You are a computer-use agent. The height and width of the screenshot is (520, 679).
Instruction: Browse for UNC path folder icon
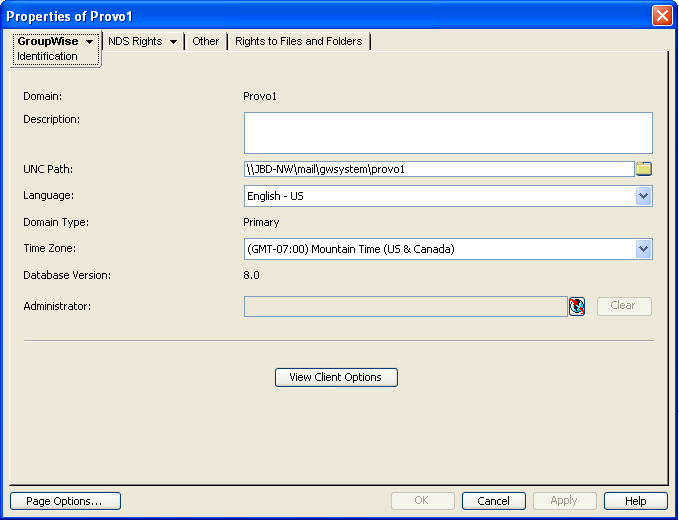[644, 169]
